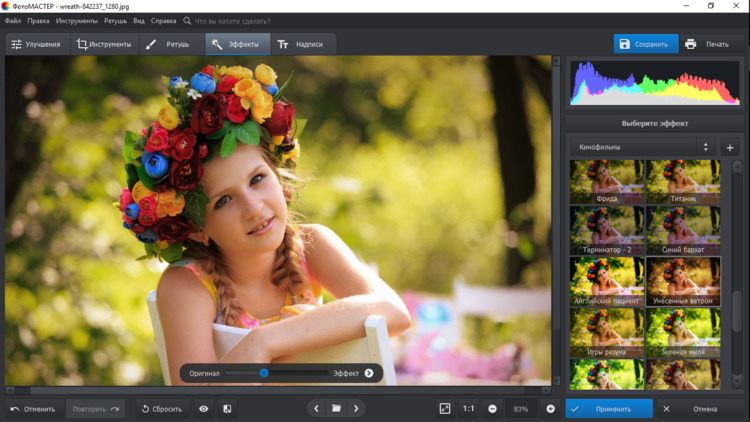
Task: Open the Ретушь menu in menu bar
Action: [x=115, y=20]
